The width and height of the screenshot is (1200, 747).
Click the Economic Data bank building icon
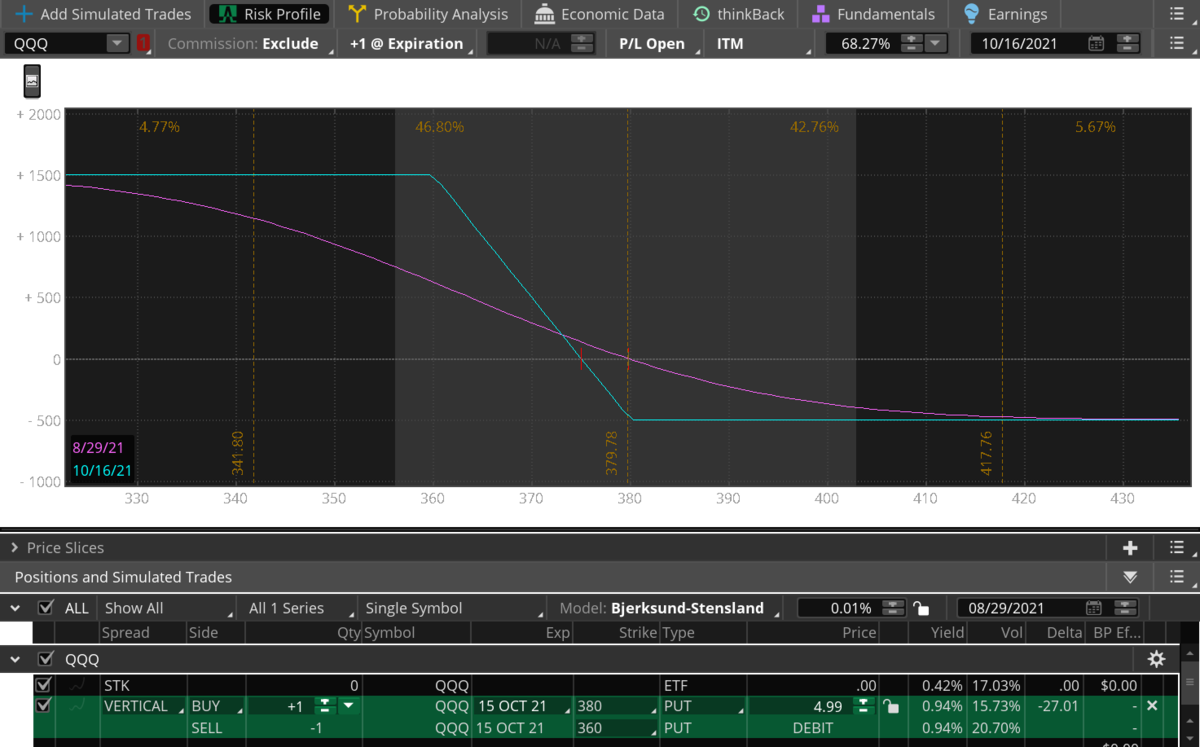click(544, 14)
